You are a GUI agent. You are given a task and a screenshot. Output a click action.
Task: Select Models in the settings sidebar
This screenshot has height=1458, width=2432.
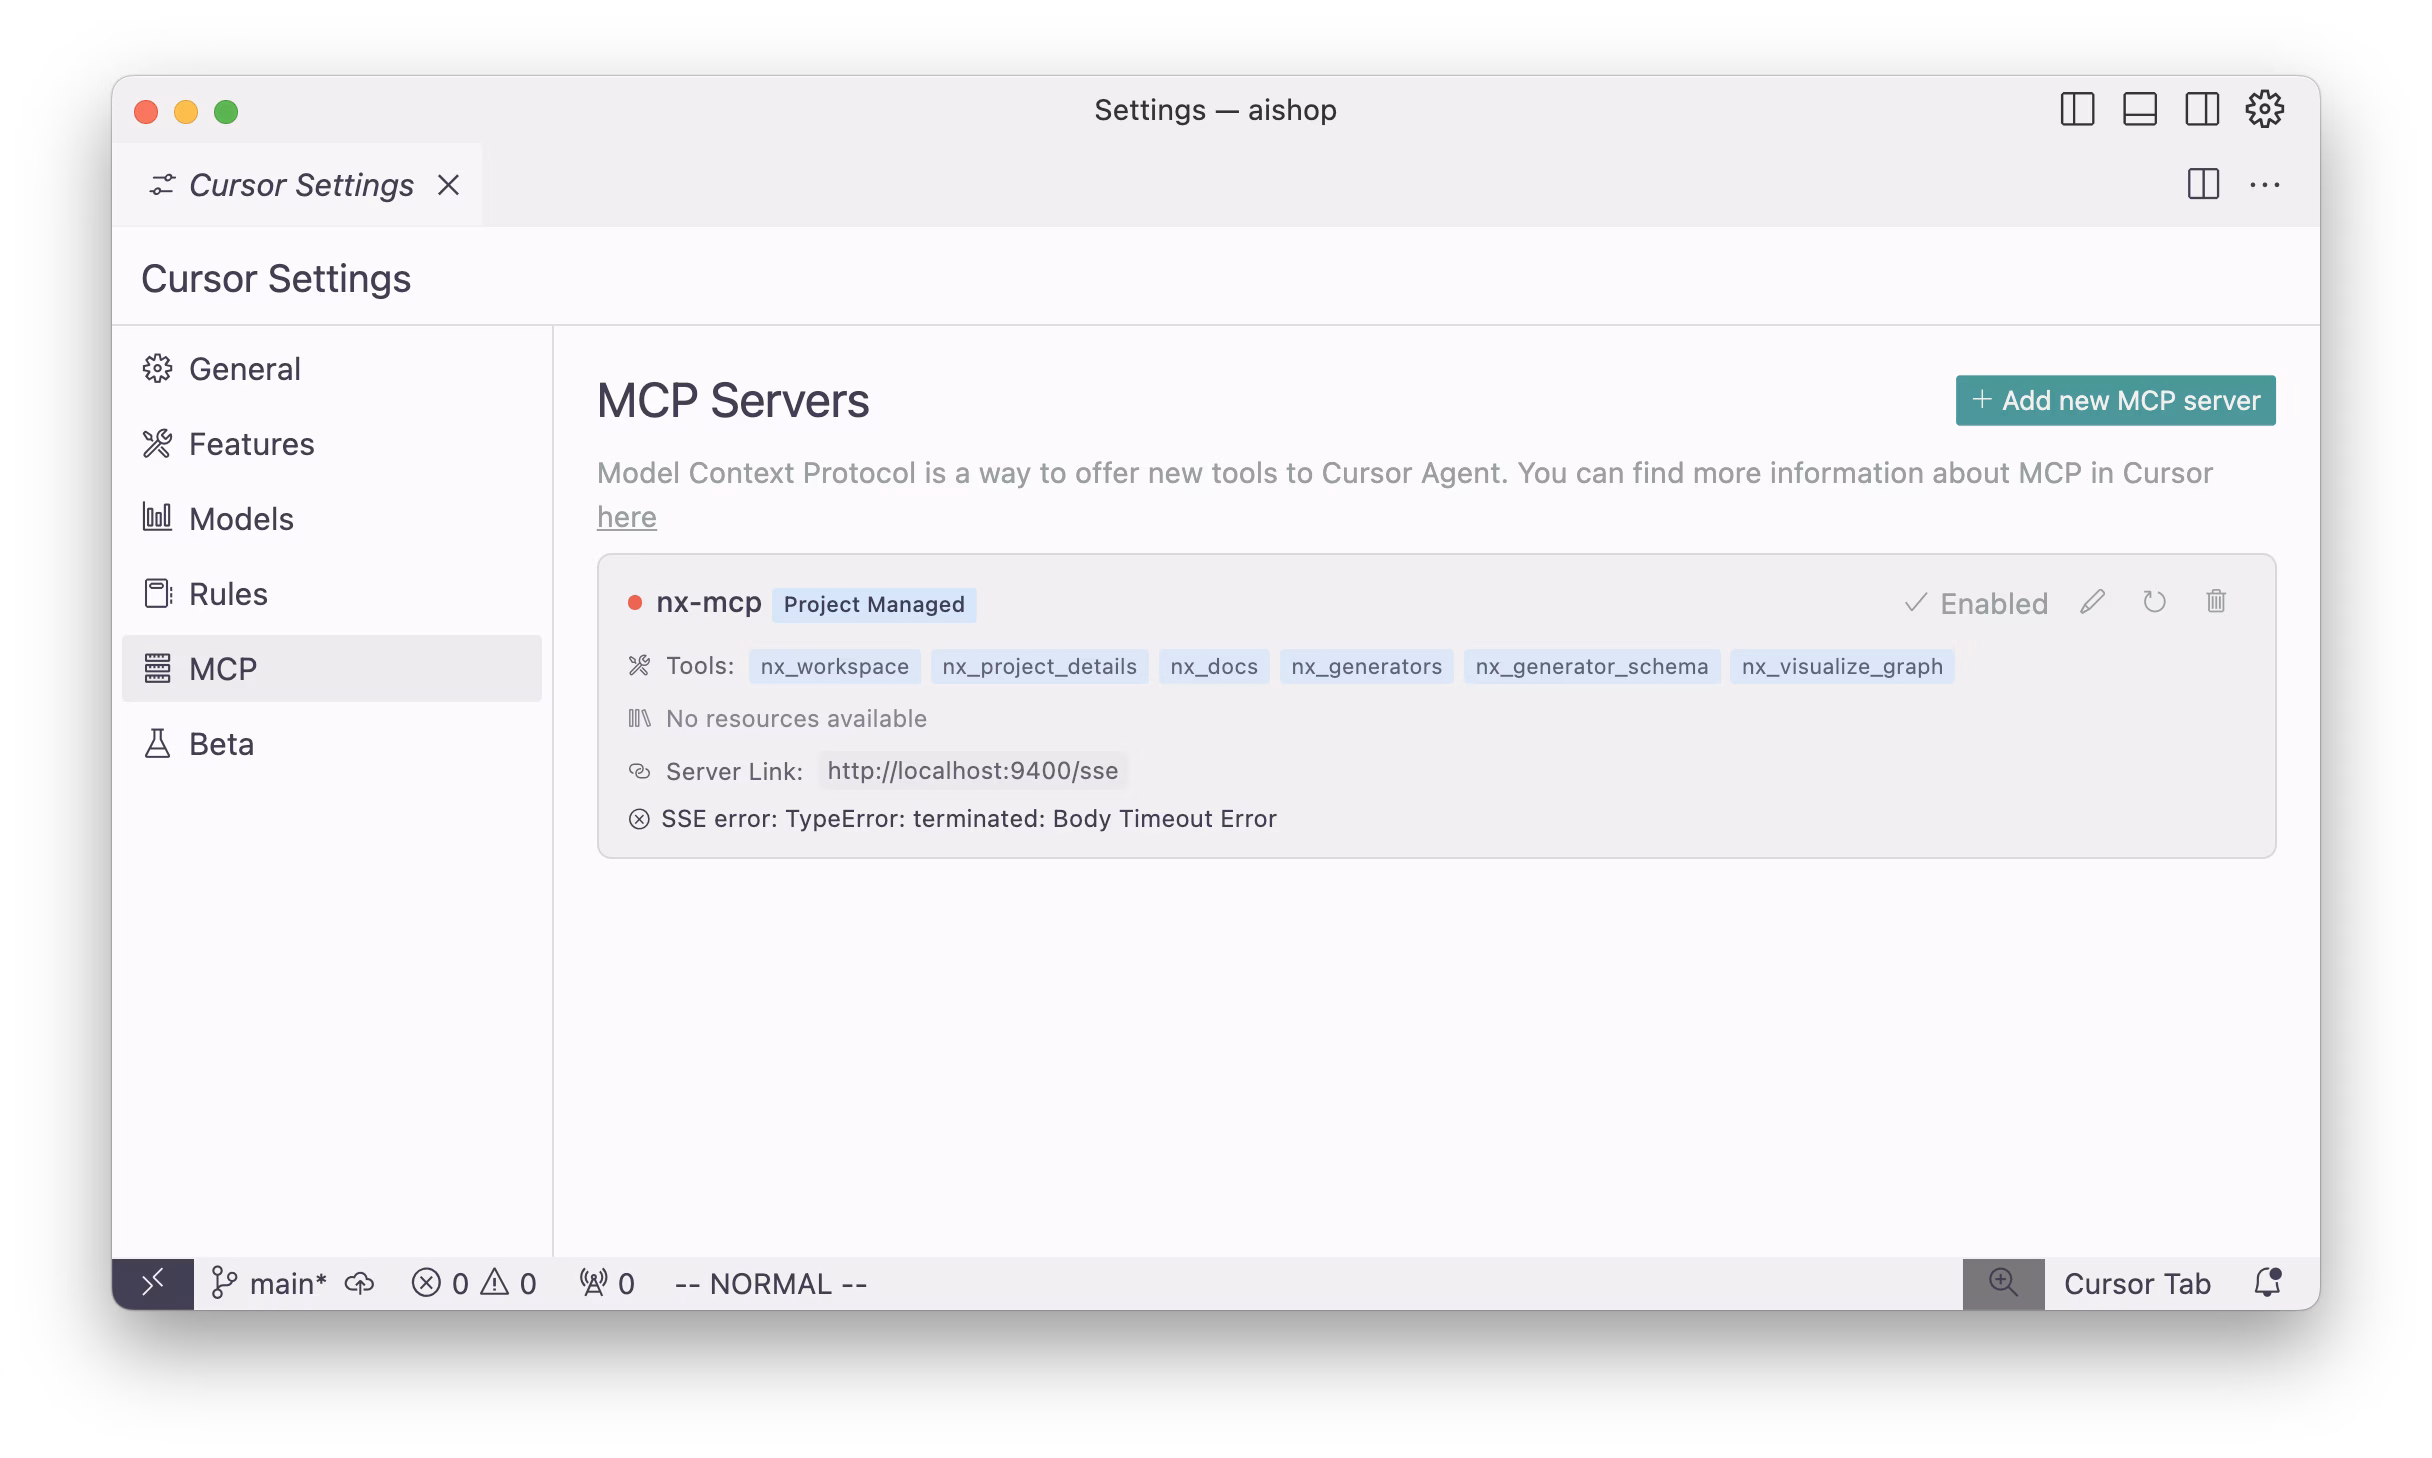240,518
